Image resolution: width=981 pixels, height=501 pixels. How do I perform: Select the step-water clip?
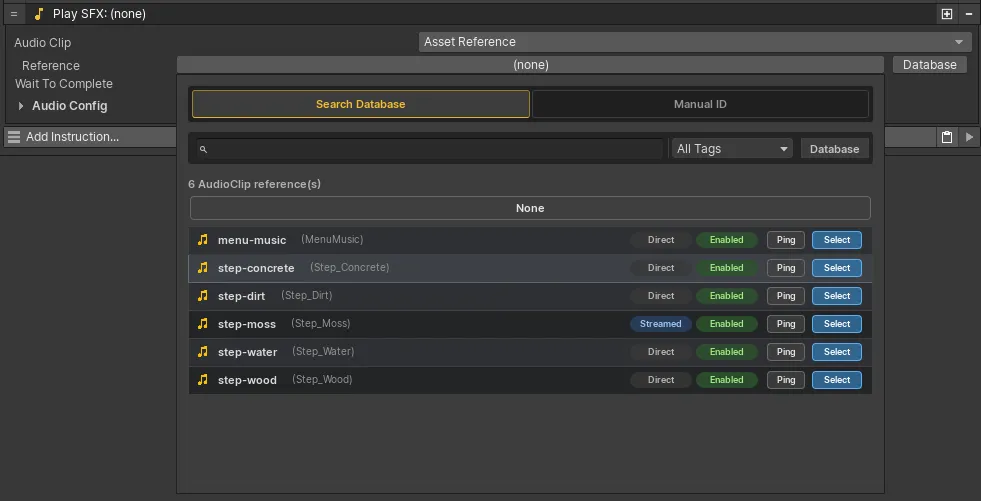pos(836,352)
